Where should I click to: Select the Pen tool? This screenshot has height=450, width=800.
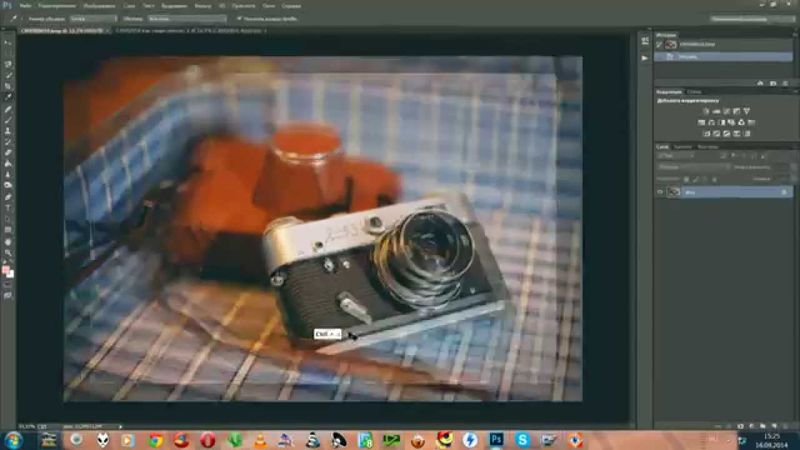(8, 197)
